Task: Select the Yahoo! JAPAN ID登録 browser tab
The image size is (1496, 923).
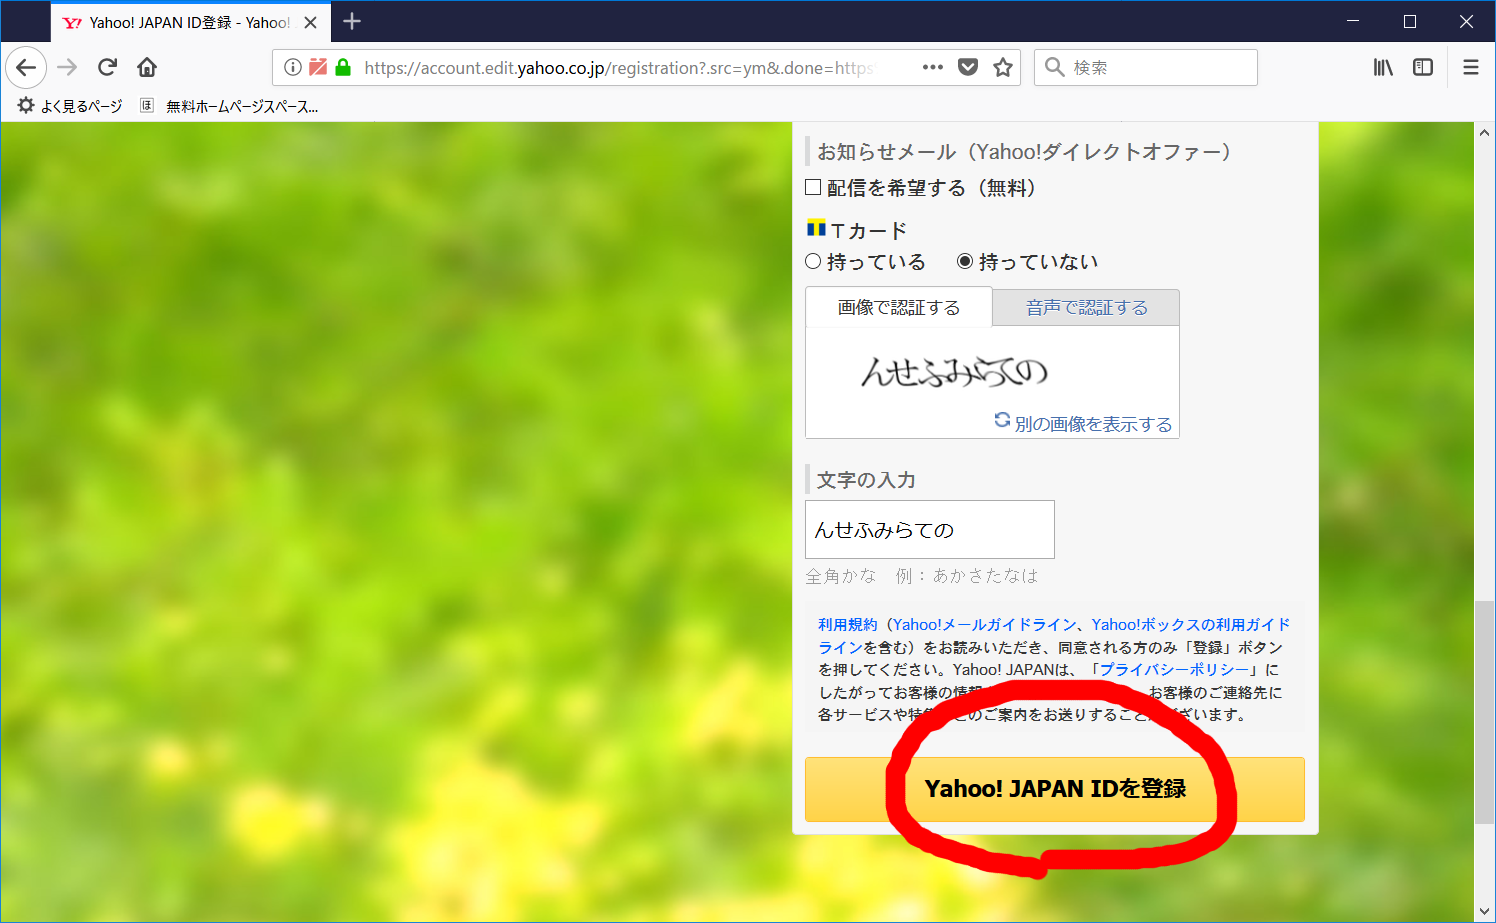Action: [190, 22]
